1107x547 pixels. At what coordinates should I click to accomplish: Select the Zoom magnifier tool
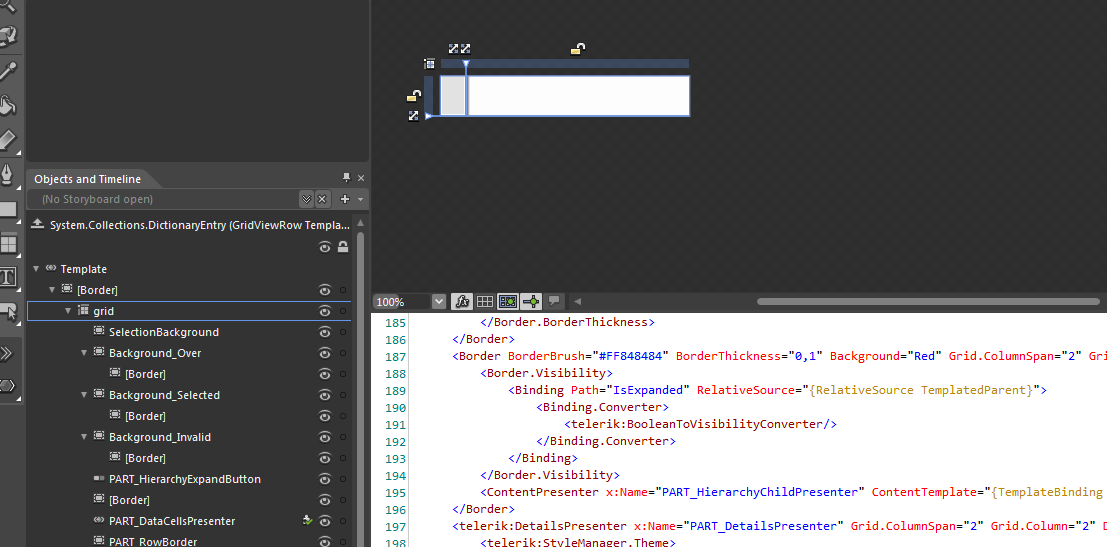coord(7,4)
